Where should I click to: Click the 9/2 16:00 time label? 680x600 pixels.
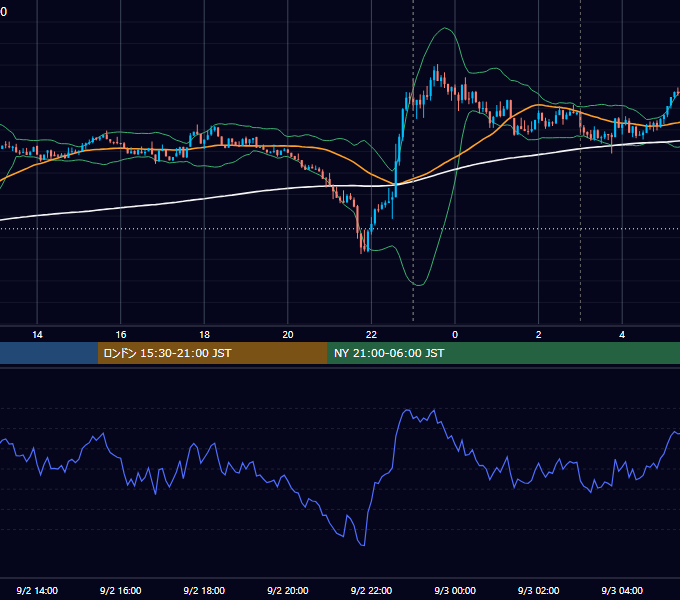pyautogui.click(x=121, y=590)
